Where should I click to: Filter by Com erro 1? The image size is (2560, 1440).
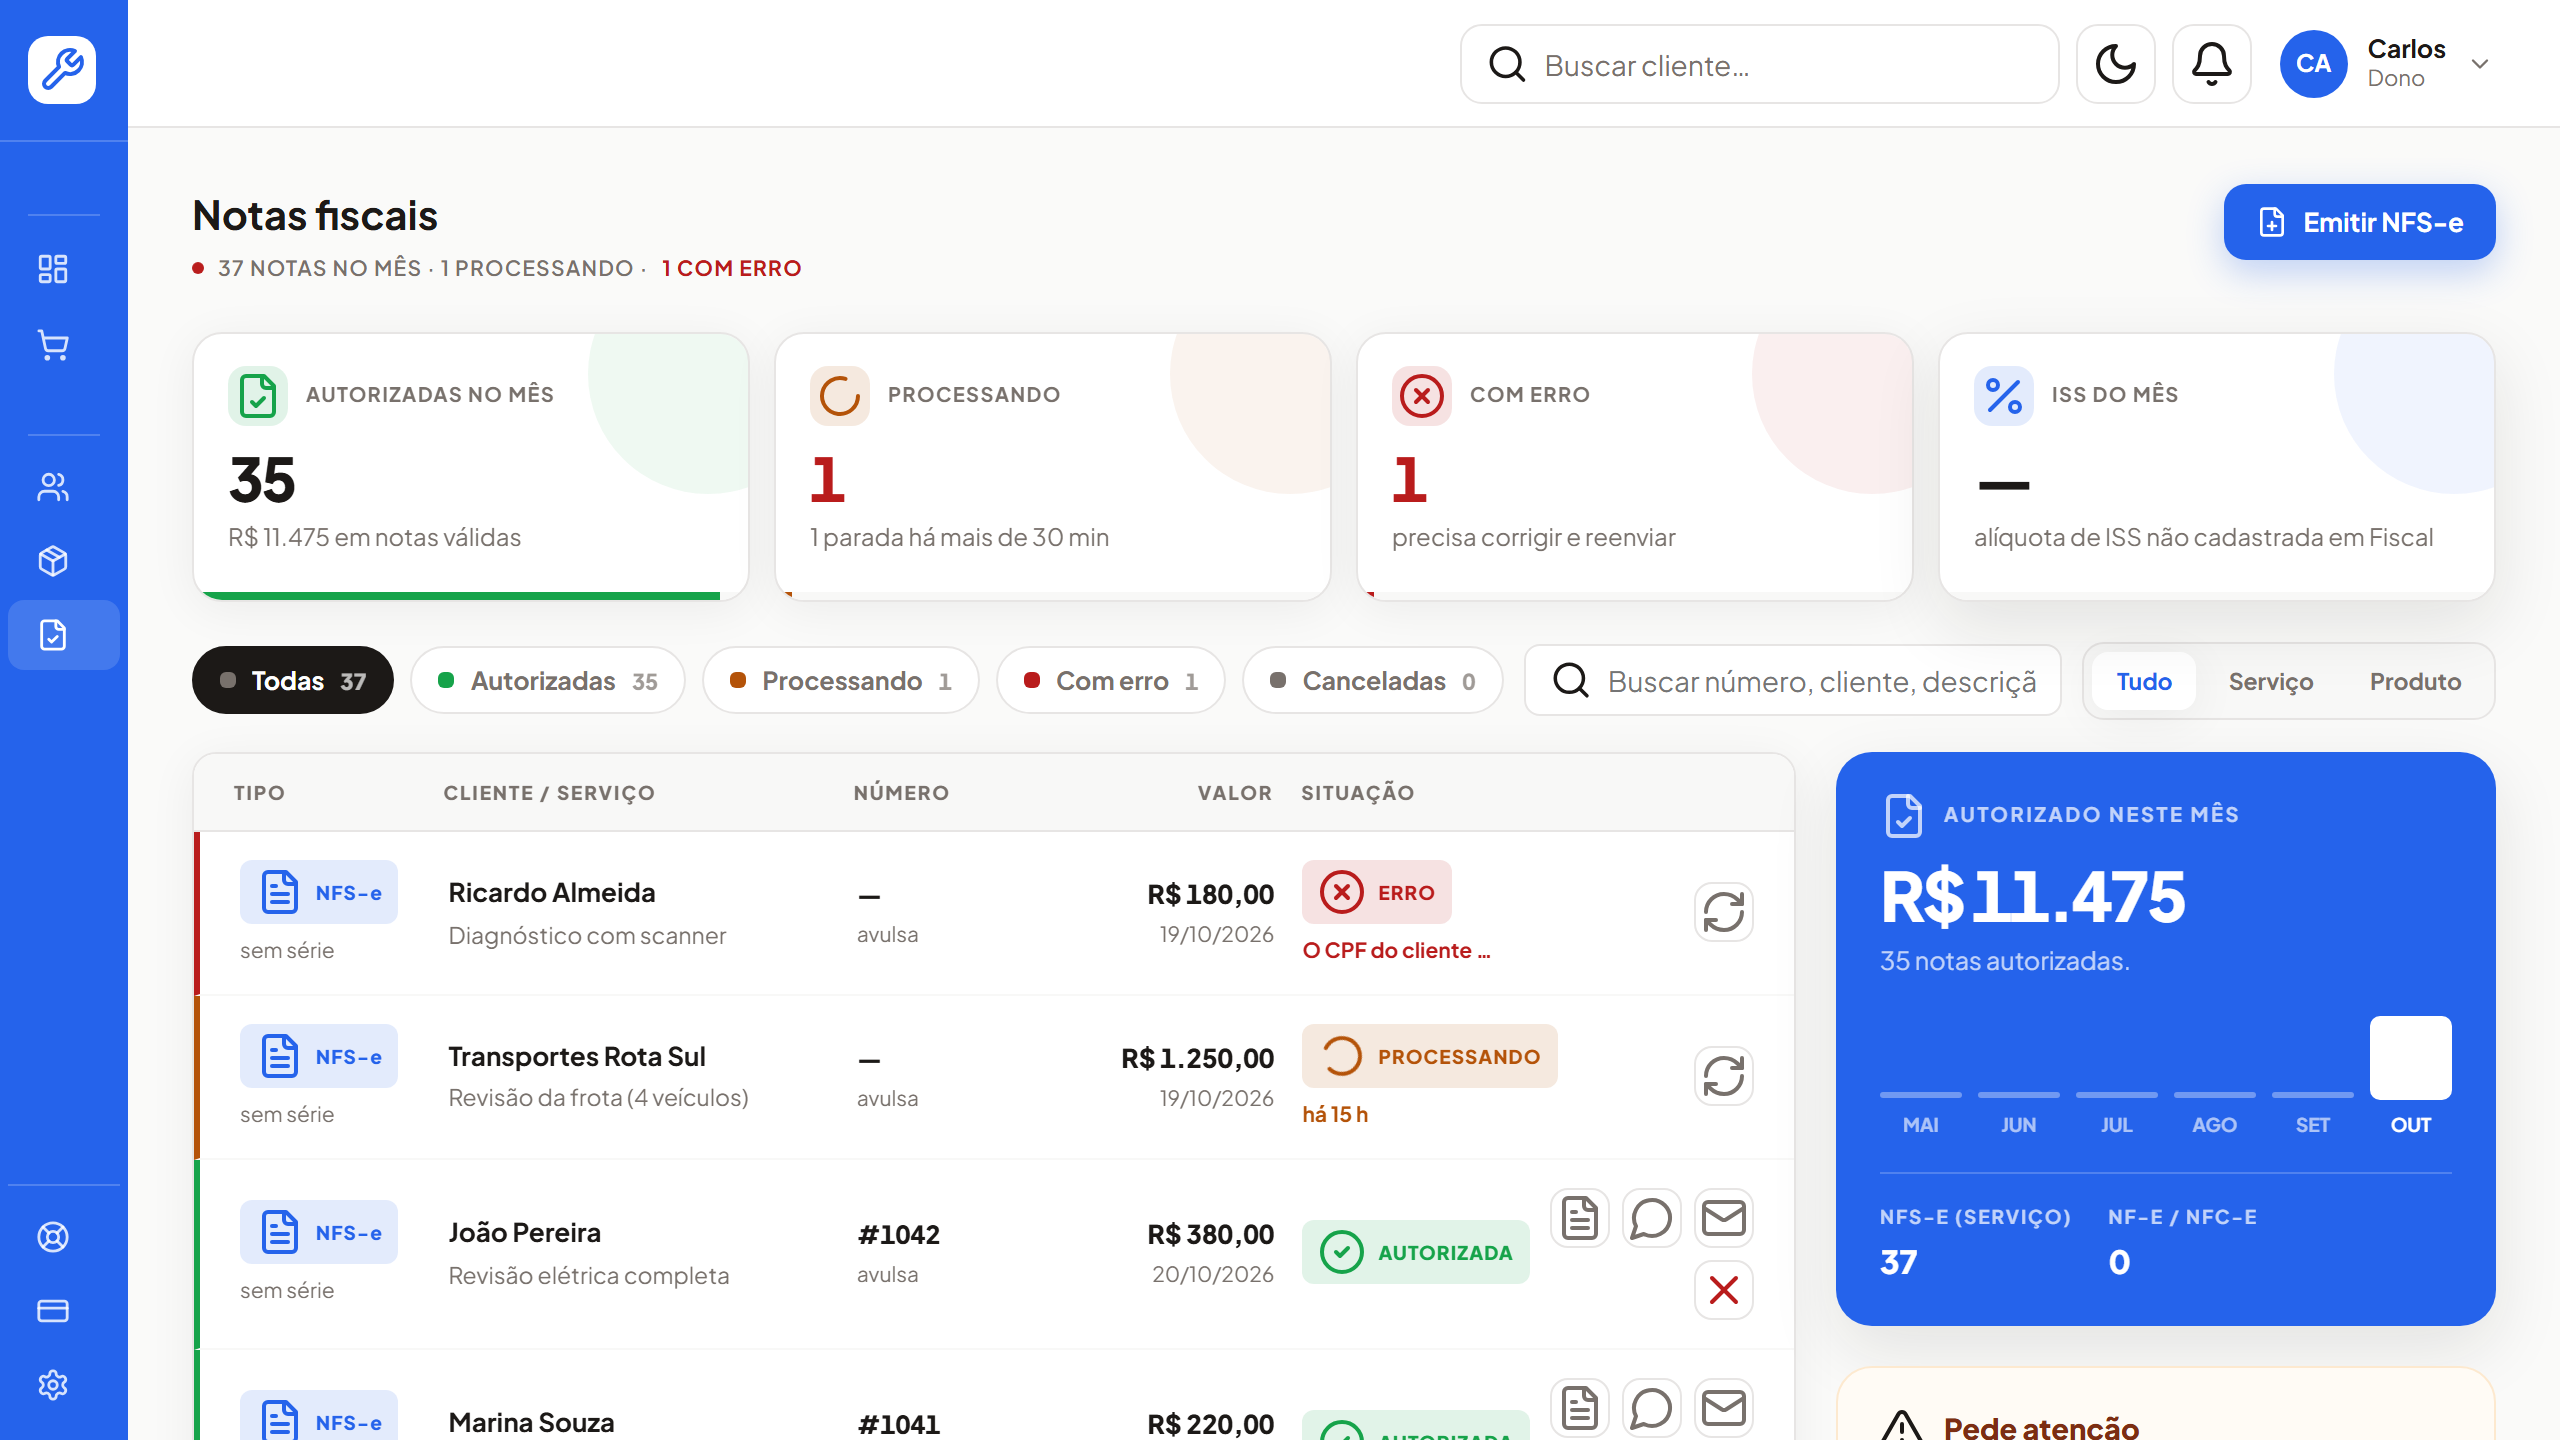1111,680
